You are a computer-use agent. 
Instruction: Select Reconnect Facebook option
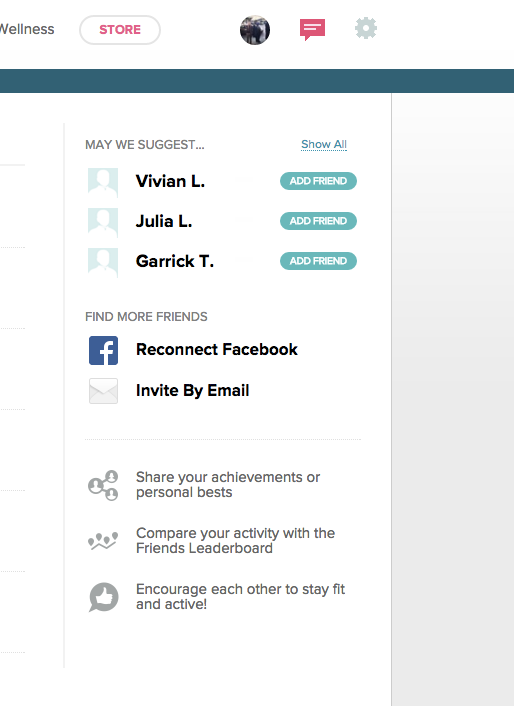coord(217,349)
